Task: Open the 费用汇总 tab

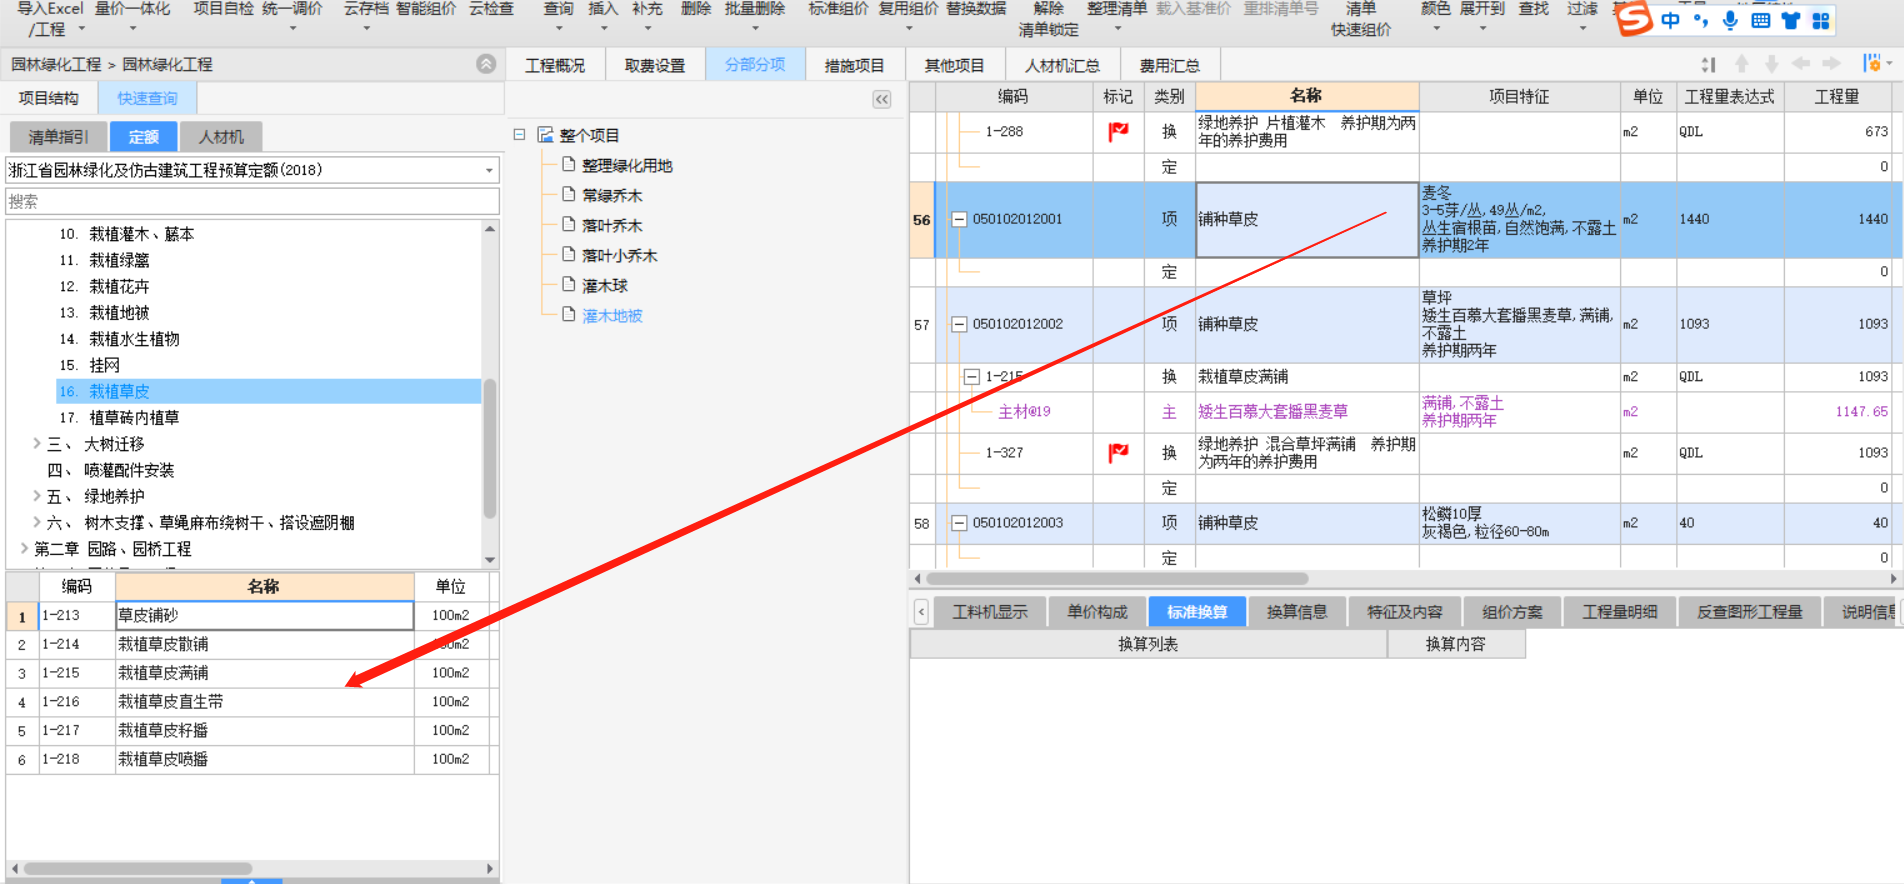Action: click(1170, 65)
